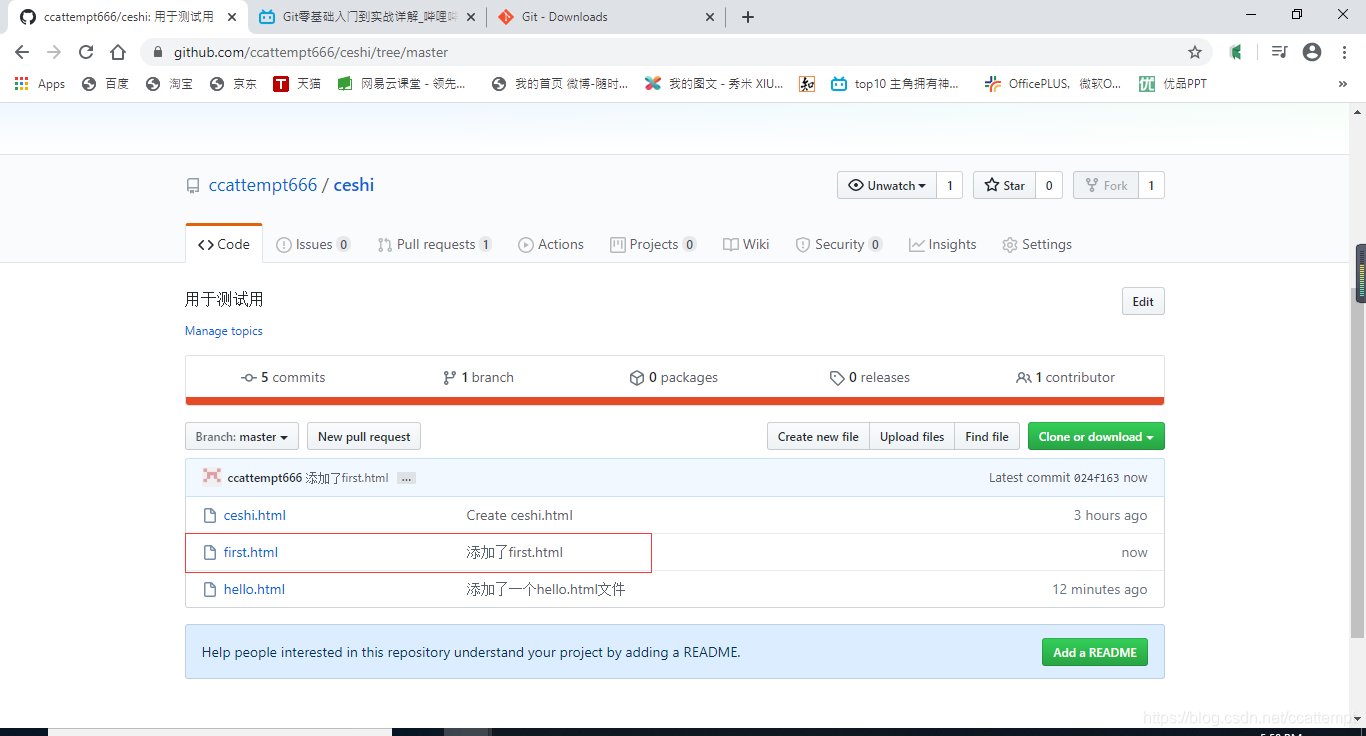
Task: Click New pull request button
Action: click(364, 437)
